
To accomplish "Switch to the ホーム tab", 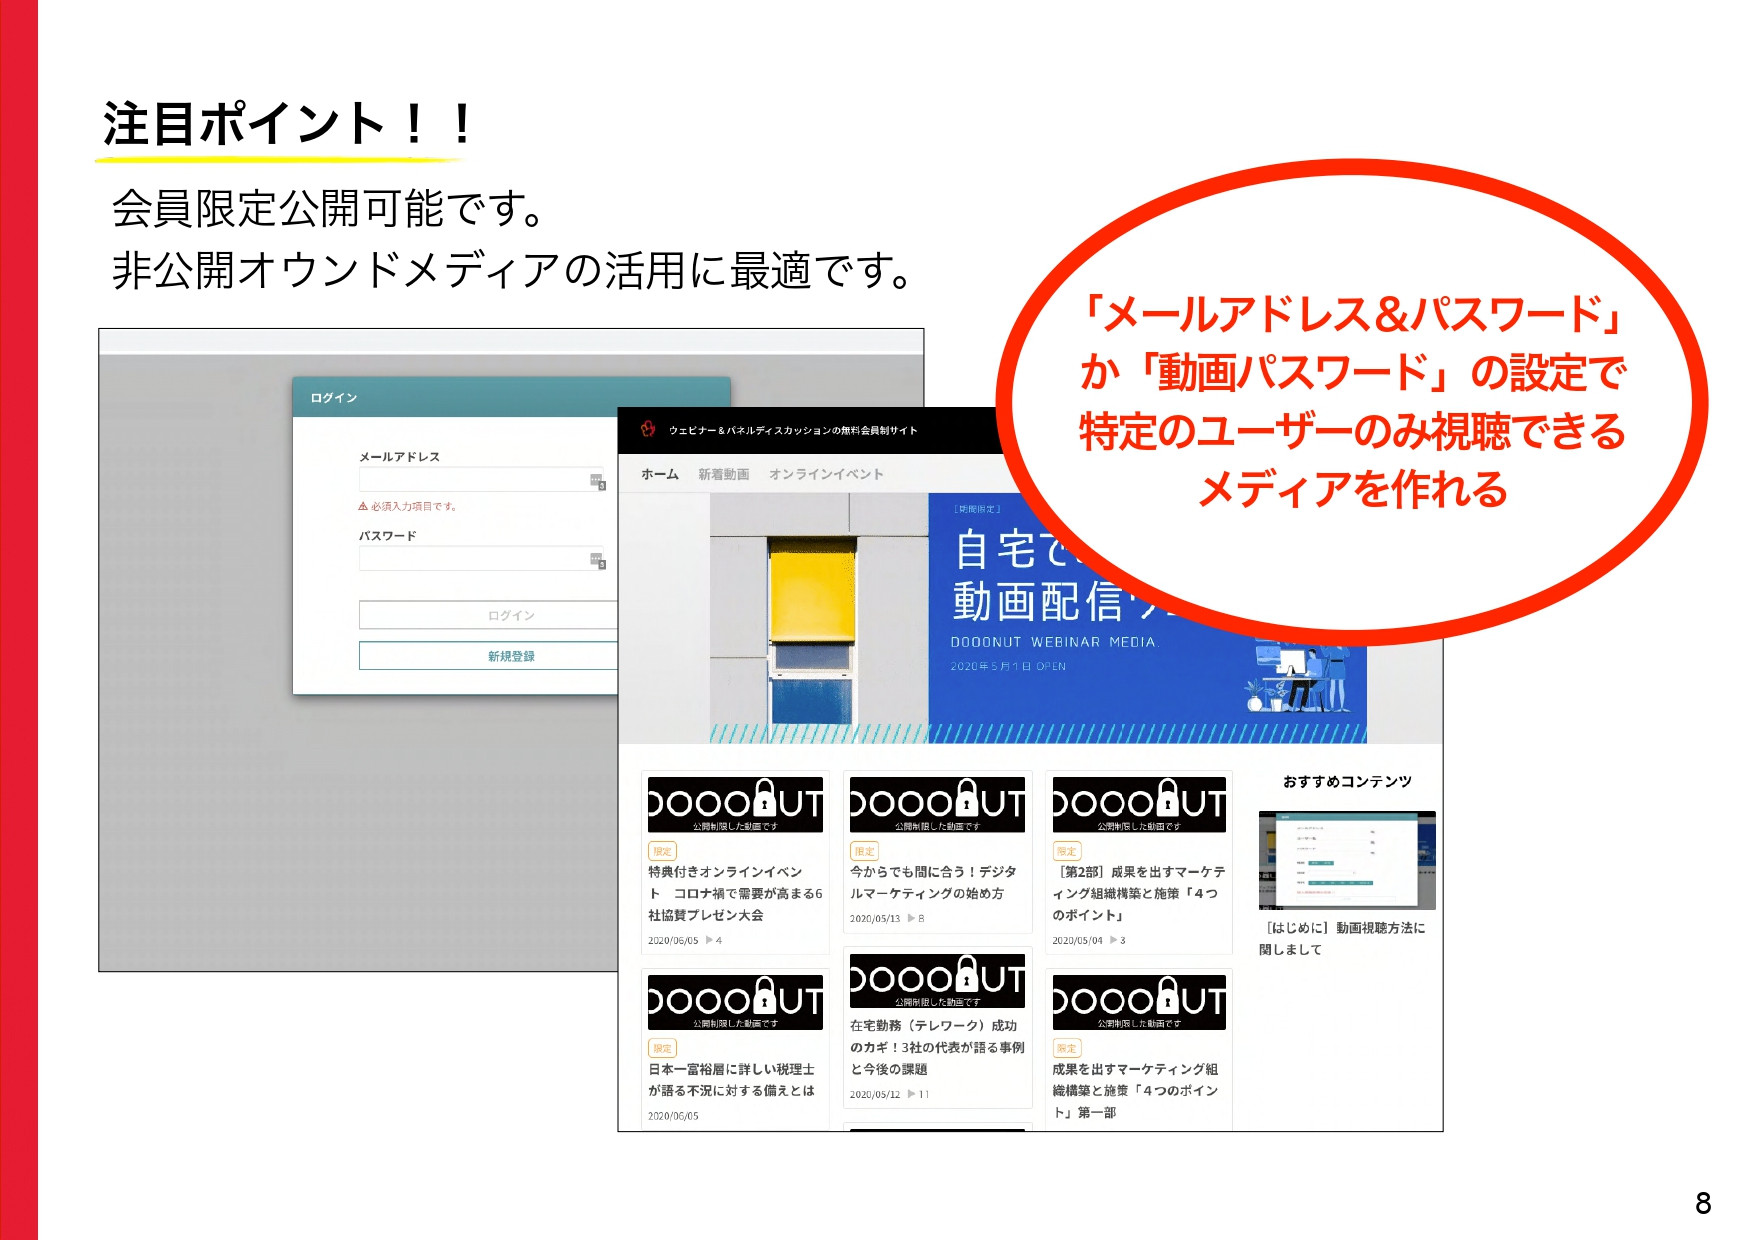I will point(660,474).
